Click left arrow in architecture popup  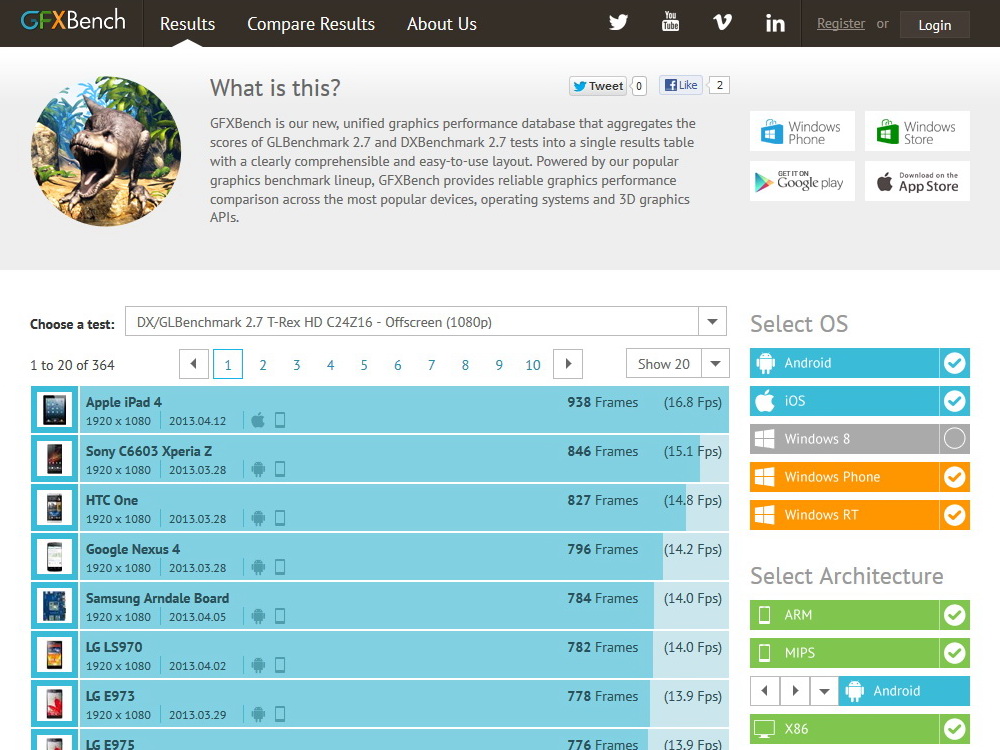(765, 691)
